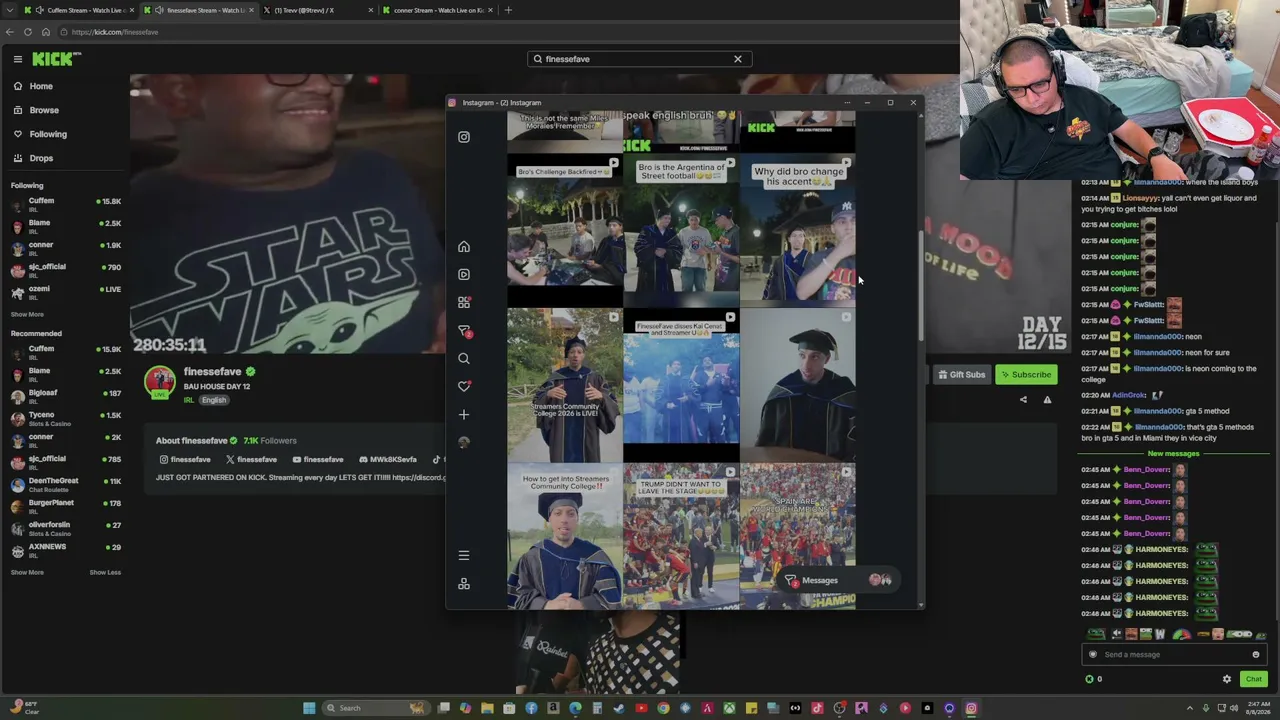Open finessefave's Instagram link on Kick
This screenshot has width=1280, height=720.
[x=185, y=460]
